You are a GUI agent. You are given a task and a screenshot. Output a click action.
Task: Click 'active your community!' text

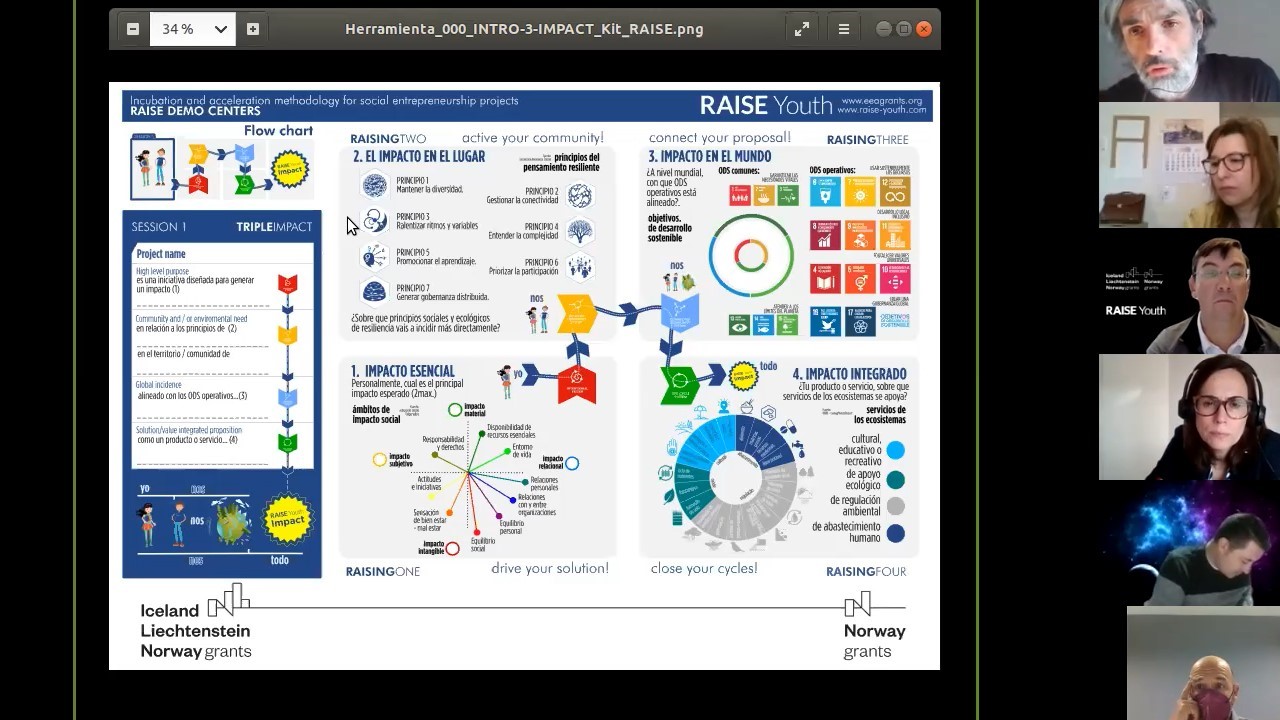[533, 138]
